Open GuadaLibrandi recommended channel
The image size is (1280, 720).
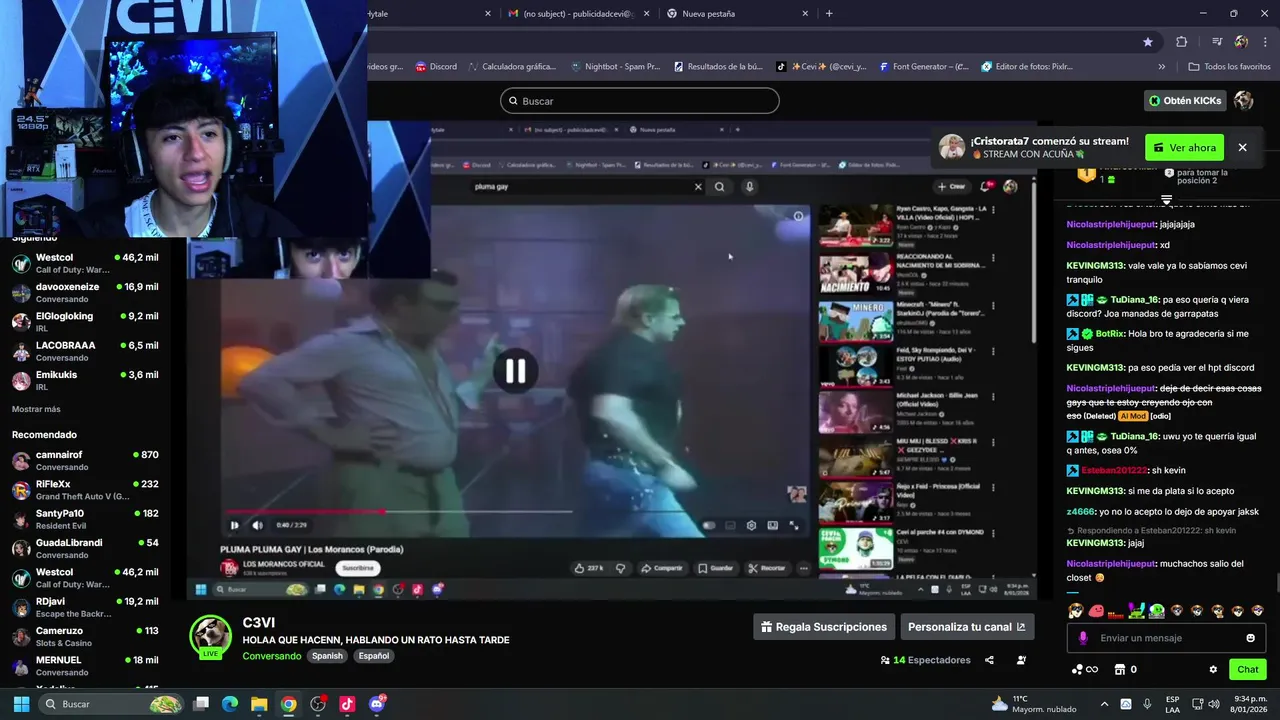click(85, 548)
